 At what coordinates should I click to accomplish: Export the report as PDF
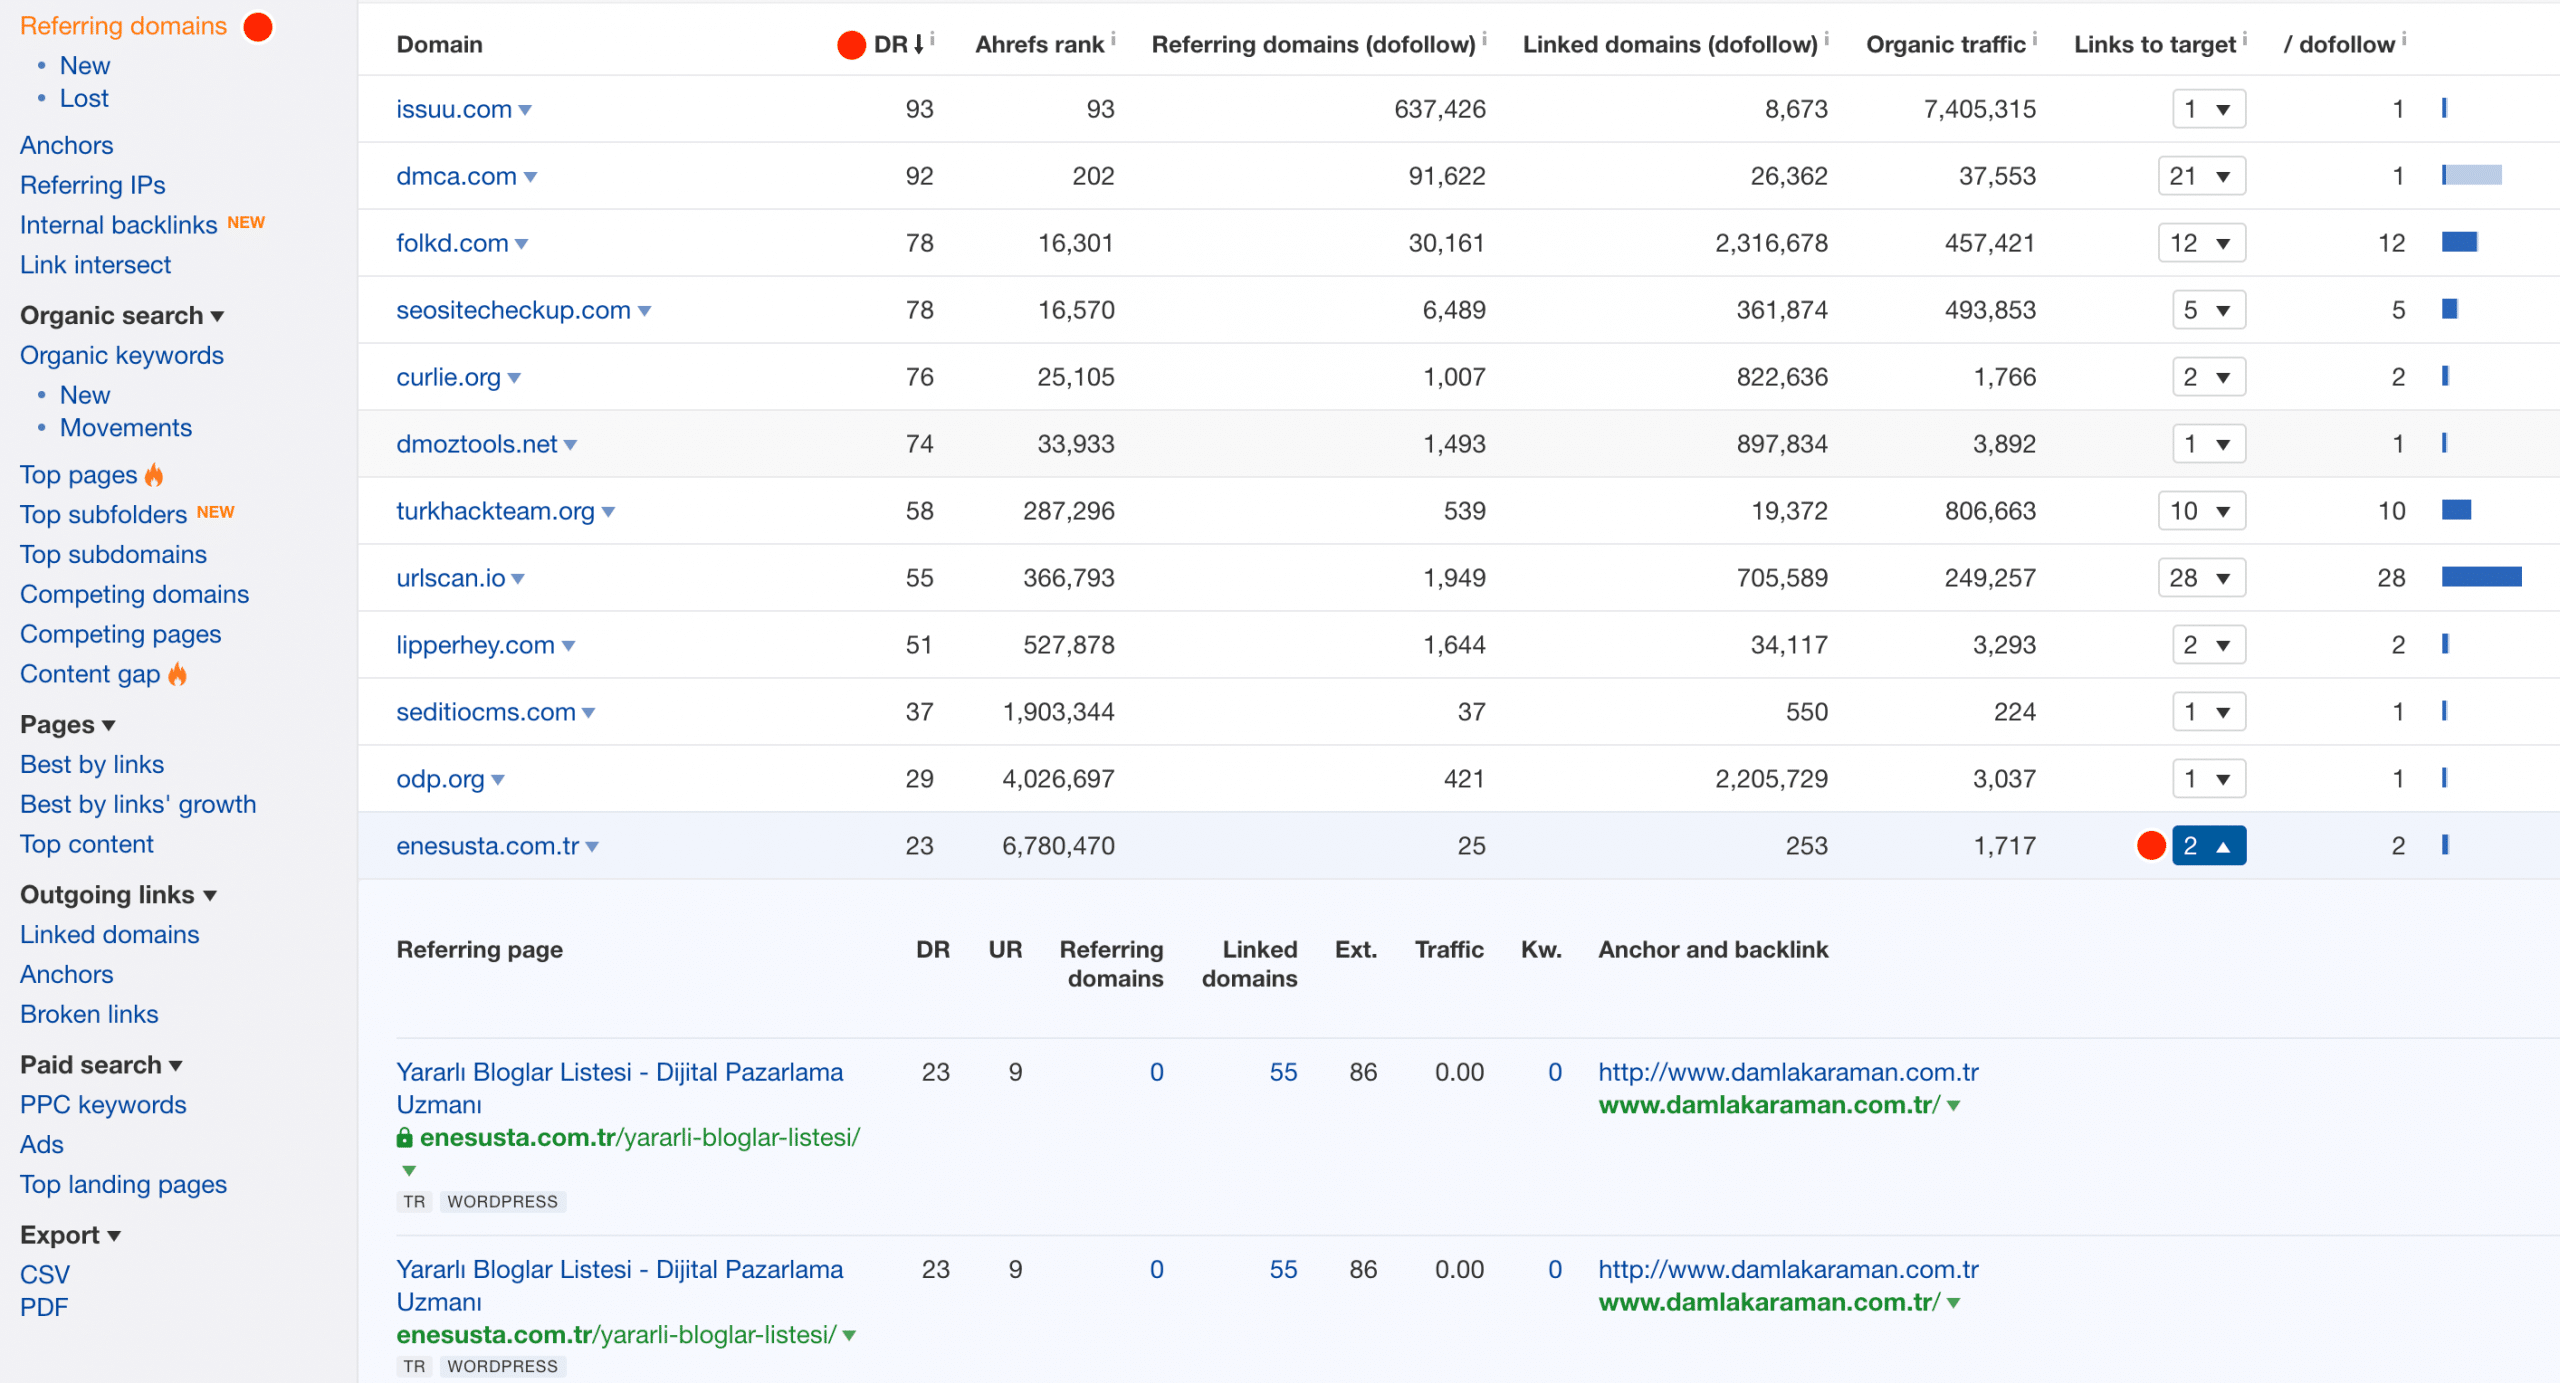pyautogui.click(x=44, y=1307)
